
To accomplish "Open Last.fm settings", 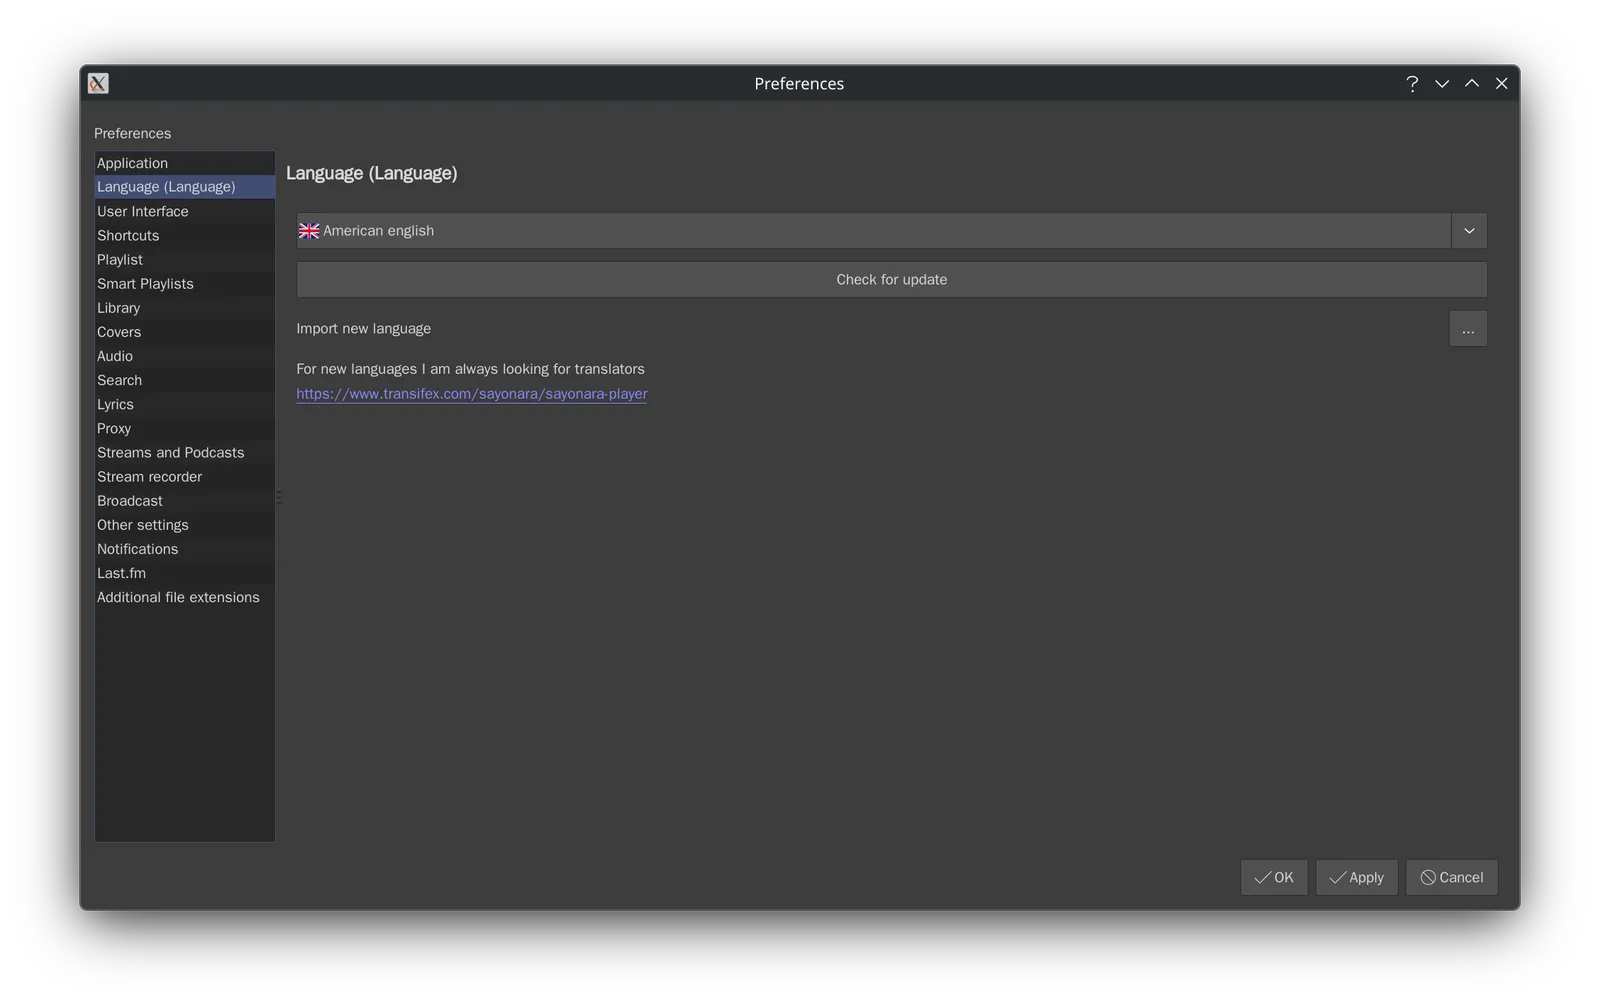I will click(185, 573).
